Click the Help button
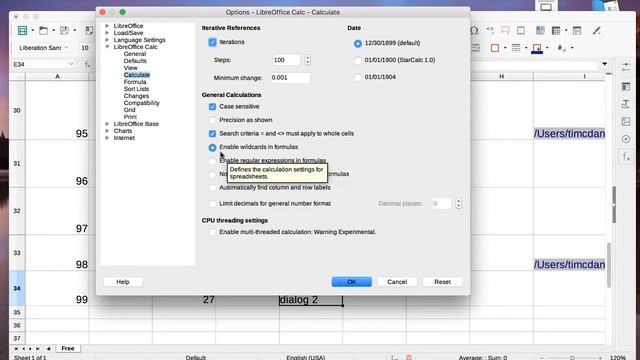This screenshot has width=640, height=360. (x=123, y=282)
